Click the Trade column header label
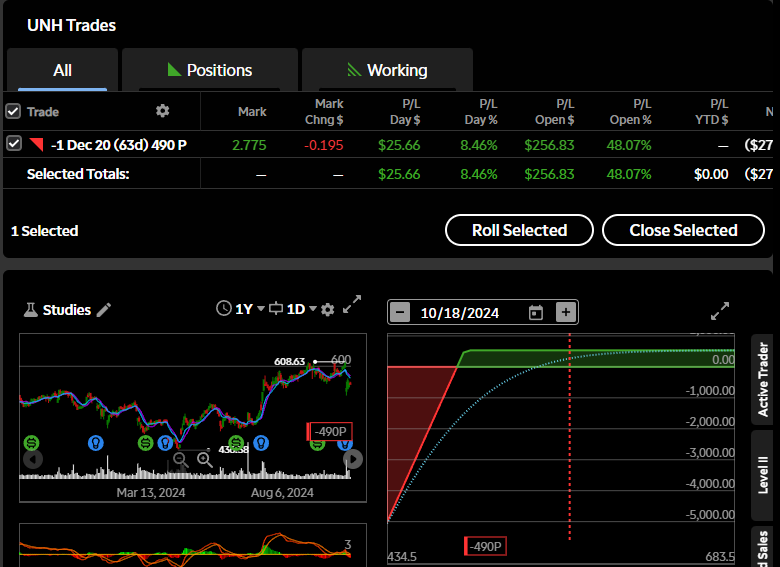The height and width of the screenshot is (567, 780). point(43,111)
